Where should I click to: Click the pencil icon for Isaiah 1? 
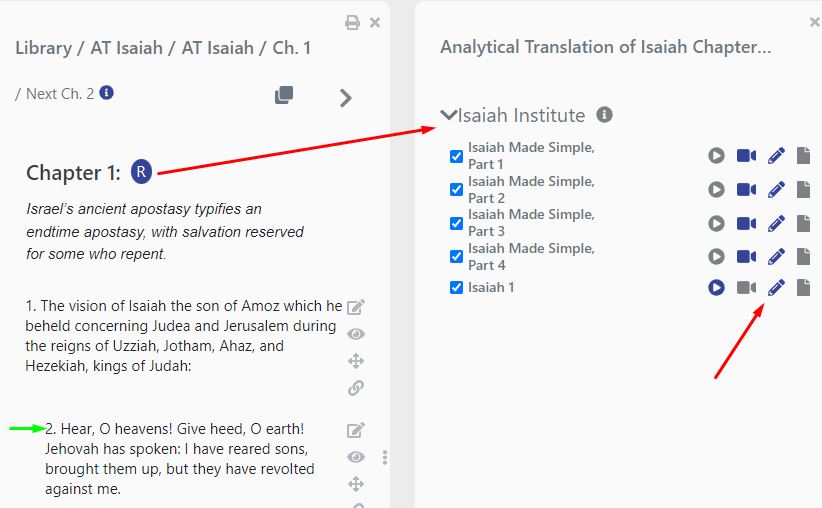776,288
